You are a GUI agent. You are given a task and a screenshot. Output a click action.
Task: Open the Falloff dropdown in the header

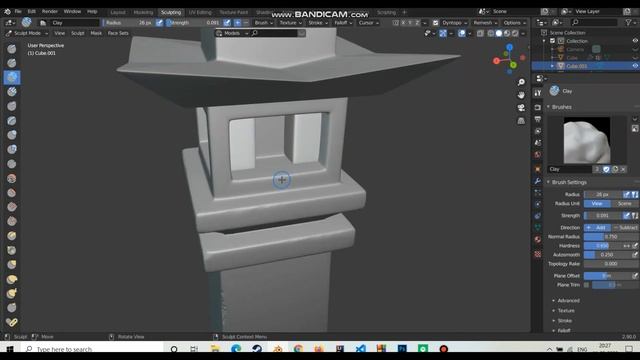point(343,23)
